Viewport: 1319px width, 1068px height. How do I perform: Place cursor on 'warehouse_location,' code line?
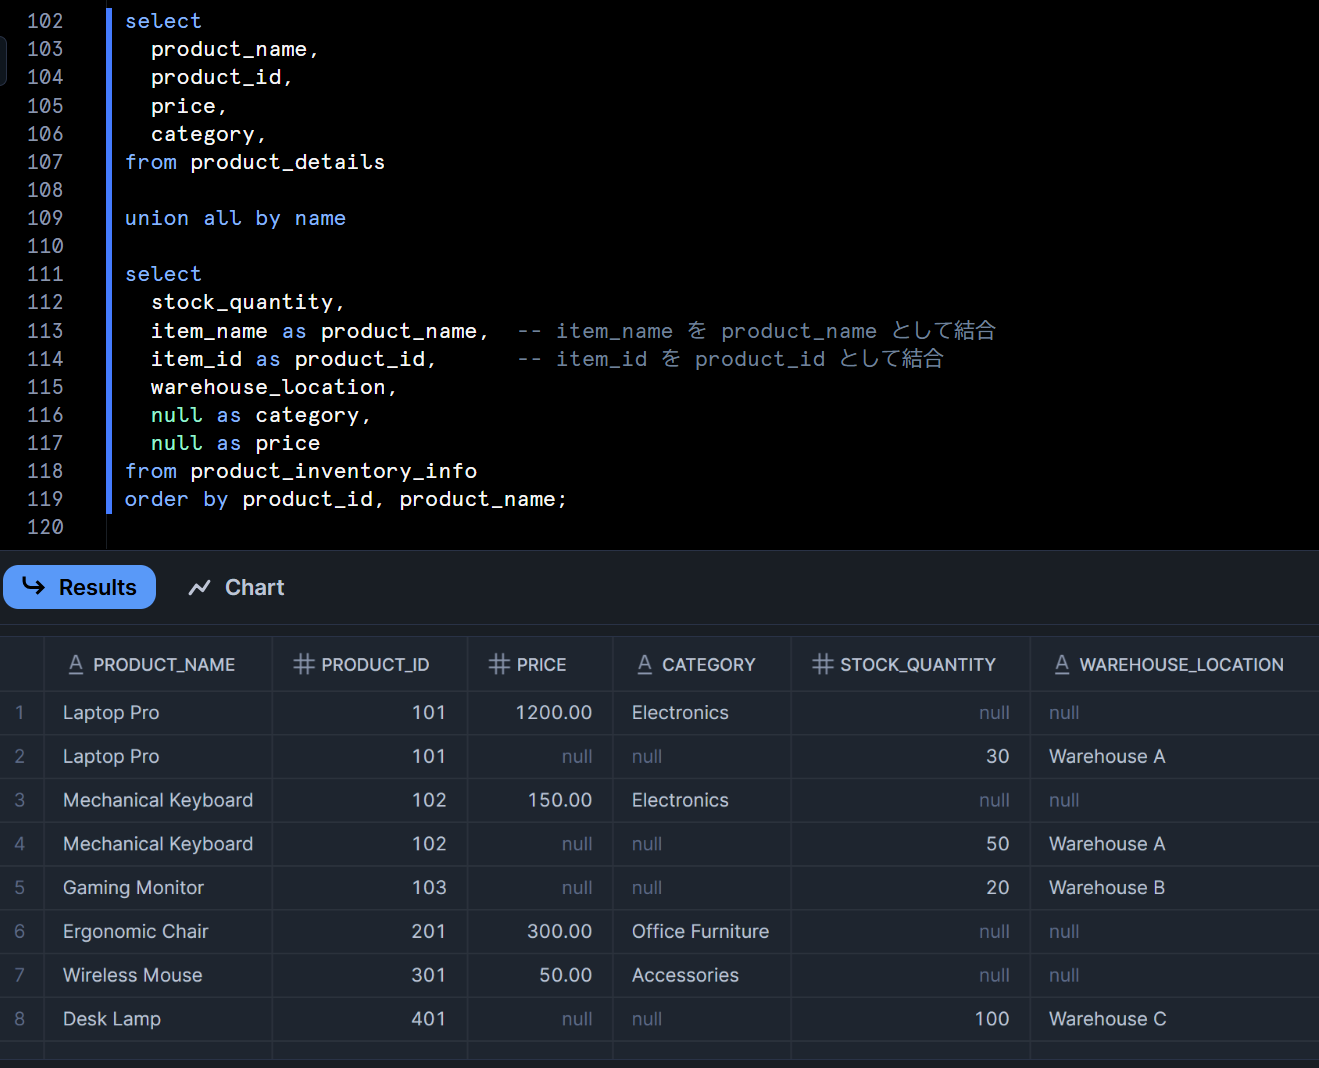tap(274, 387)
